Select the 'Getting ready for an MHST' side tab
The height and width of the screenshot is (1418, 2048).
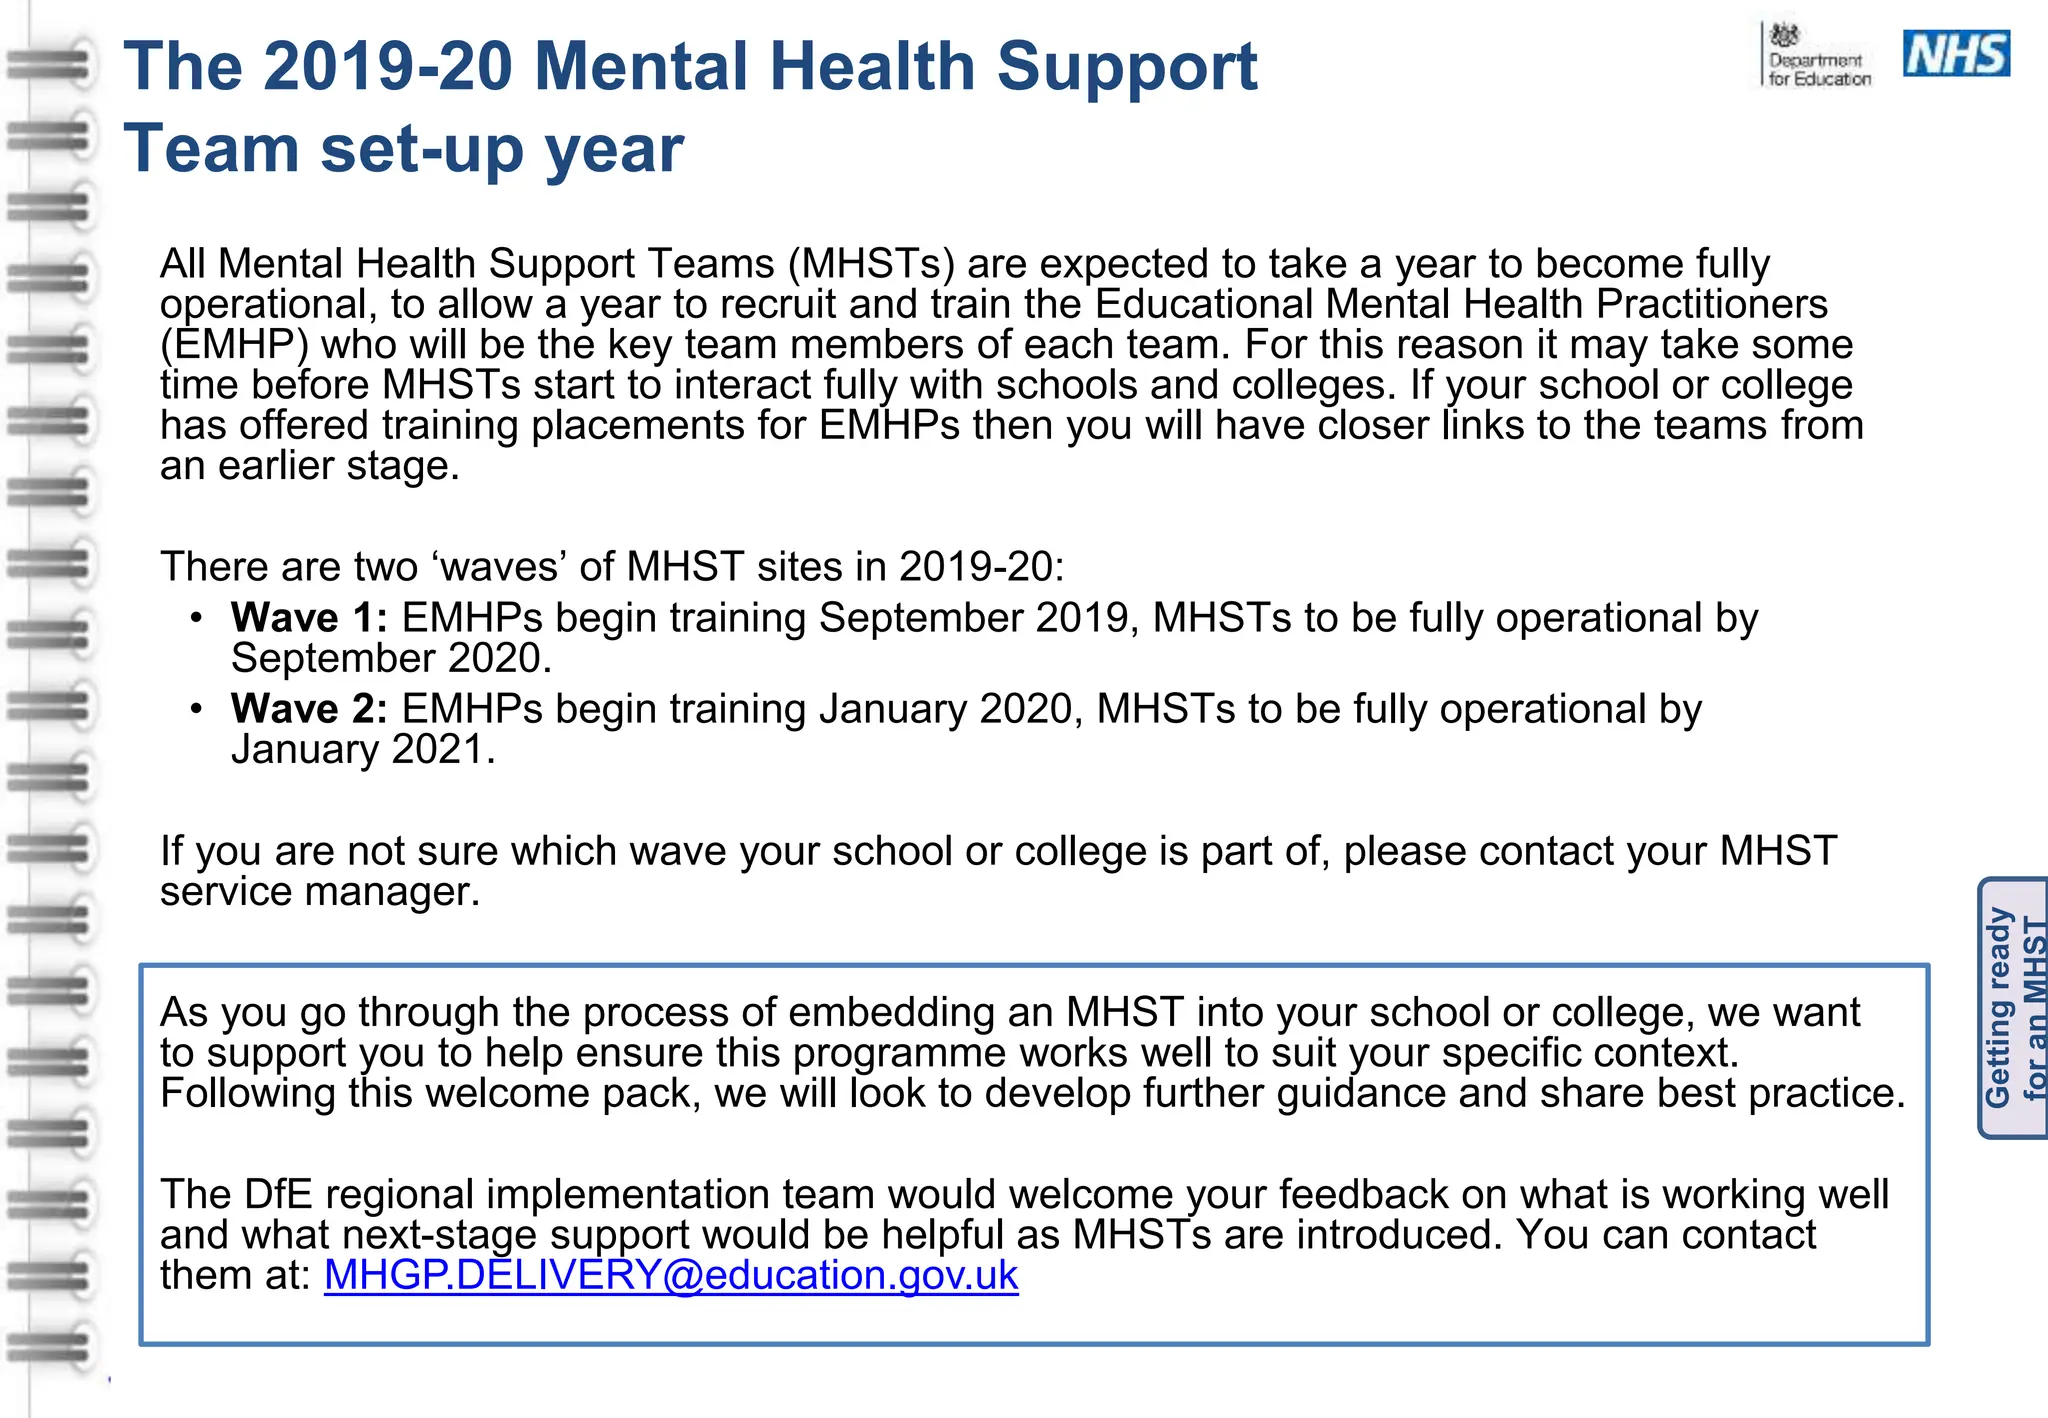[x=2014, y=1007]
